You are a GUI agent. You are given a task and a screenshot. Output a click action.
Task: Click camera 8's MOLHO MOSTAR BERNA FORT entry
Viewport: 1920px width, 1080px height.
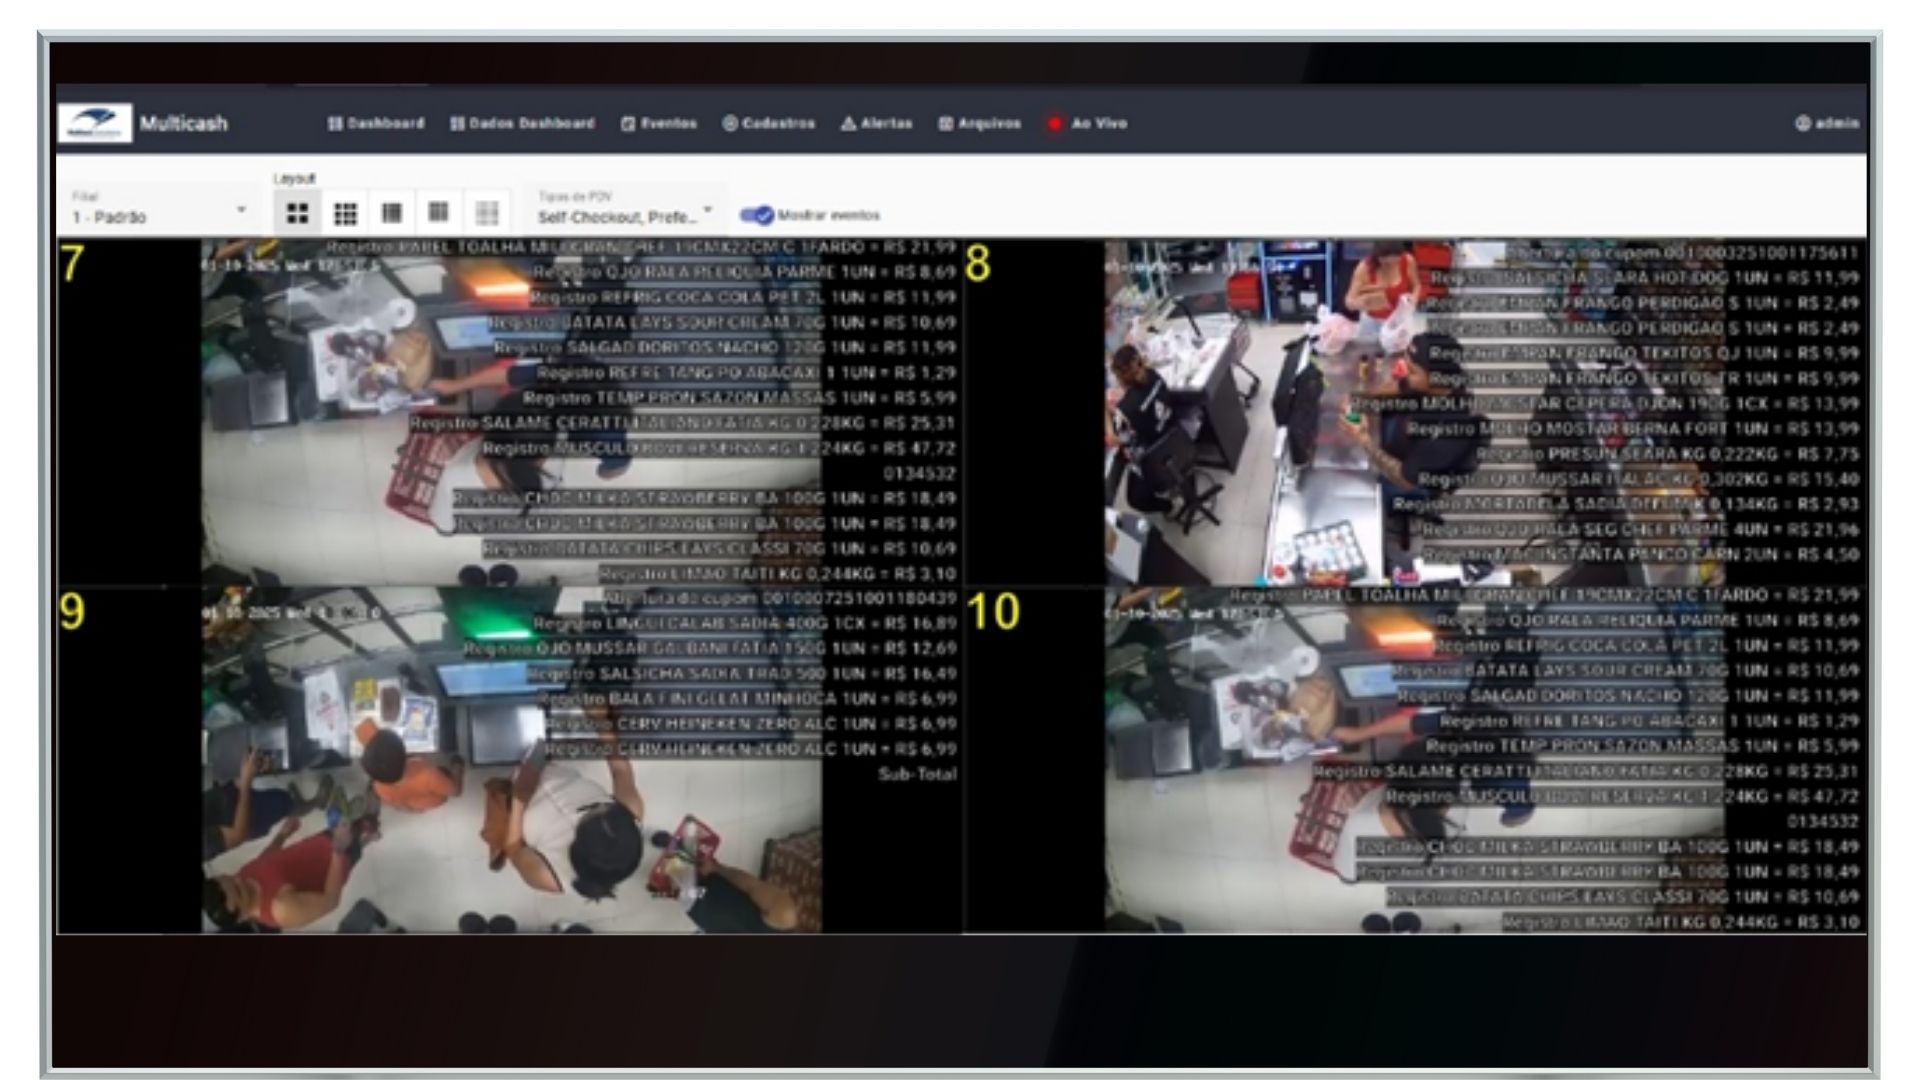[1633, 428]
